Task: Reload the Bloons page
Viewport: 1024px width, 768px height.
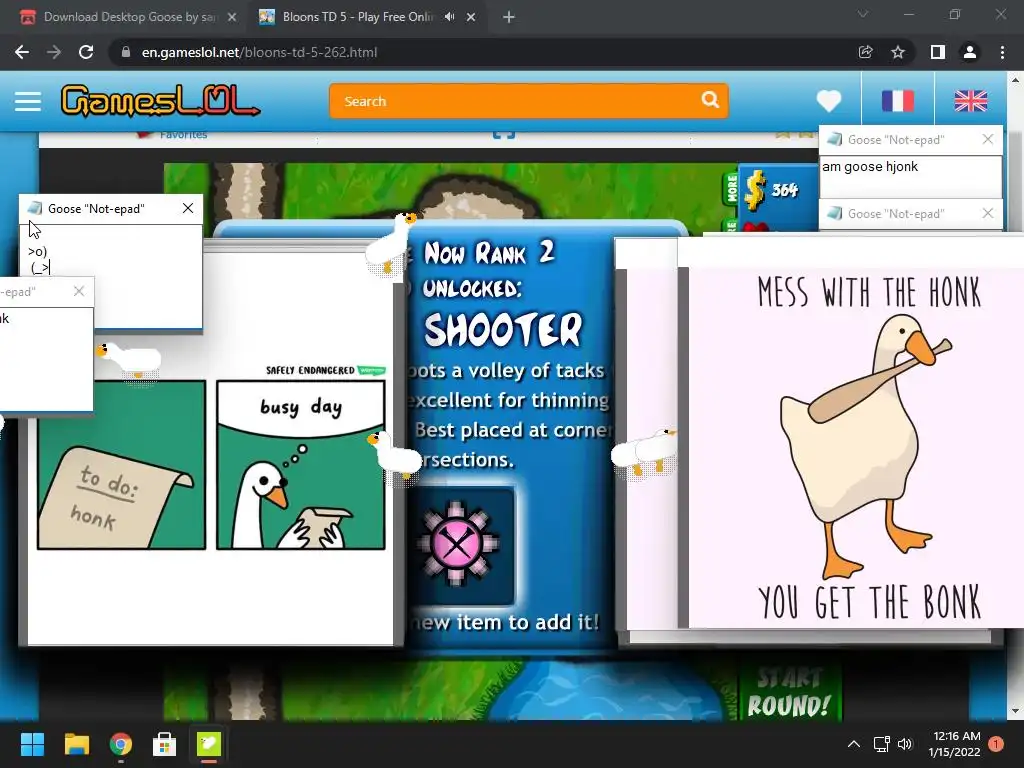Action: pos(86,52)
